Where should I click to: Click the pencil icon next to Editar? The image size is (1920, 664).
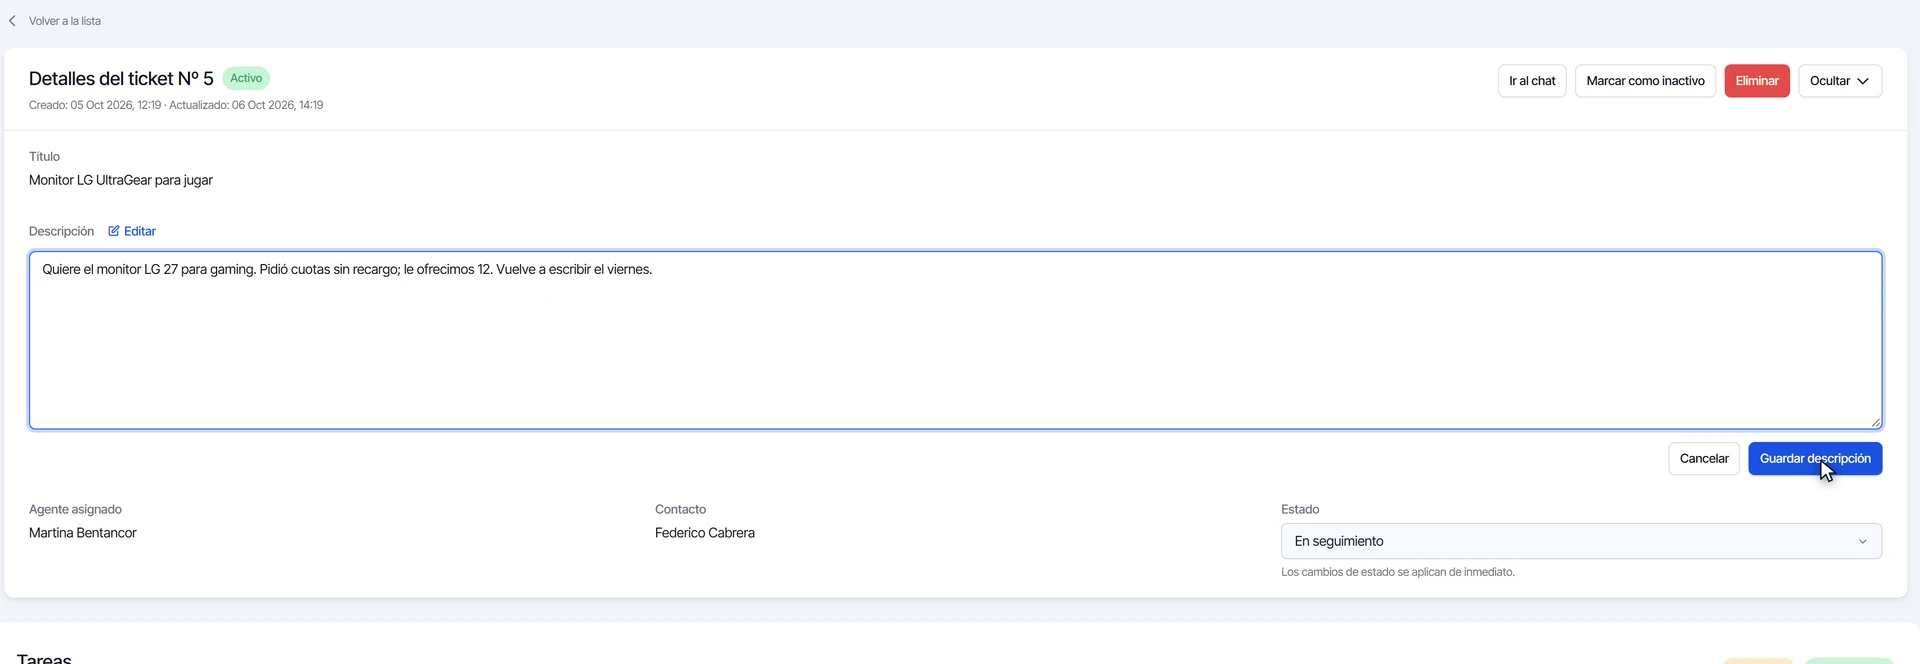(114, 231)
